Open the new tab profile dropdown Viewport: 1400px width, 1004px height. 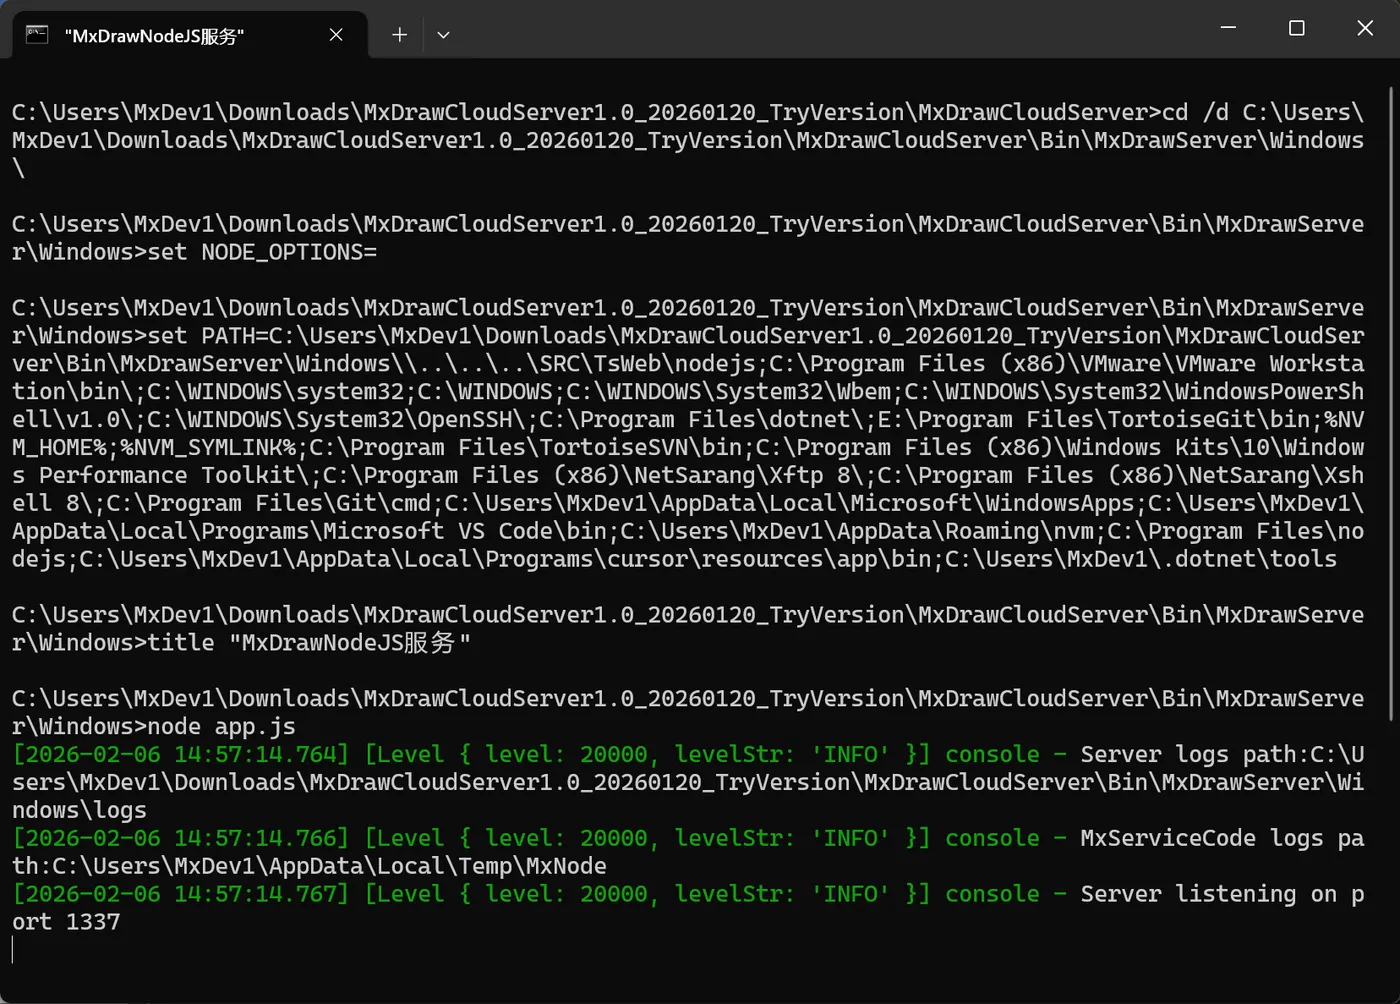point(443,35)
